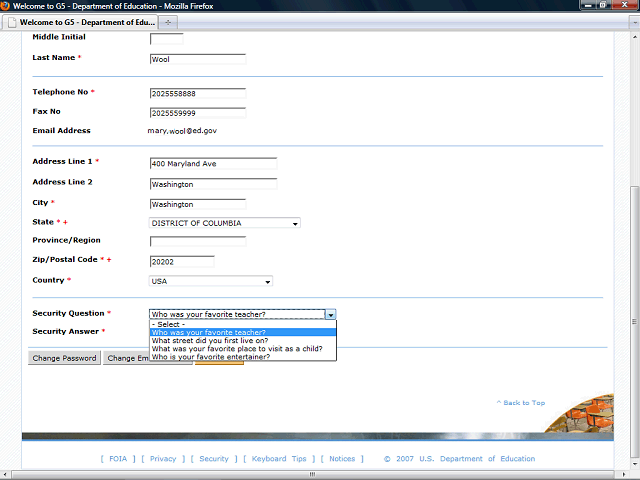Click the Change Email button

coord(127,358)
